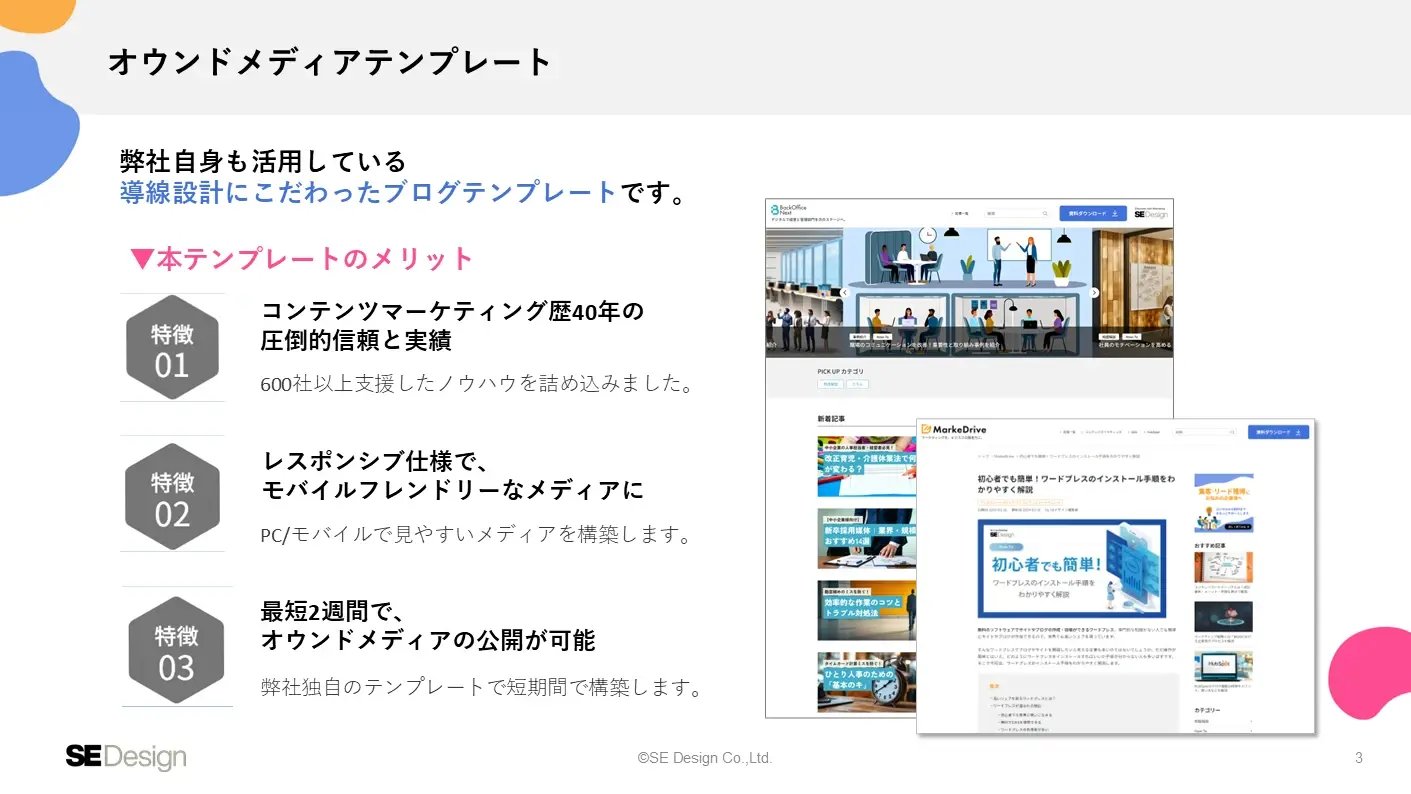This screenshot has width=1411, height=794.
Task: Go to next carousel slide arrow
Action: (1094, 292)
